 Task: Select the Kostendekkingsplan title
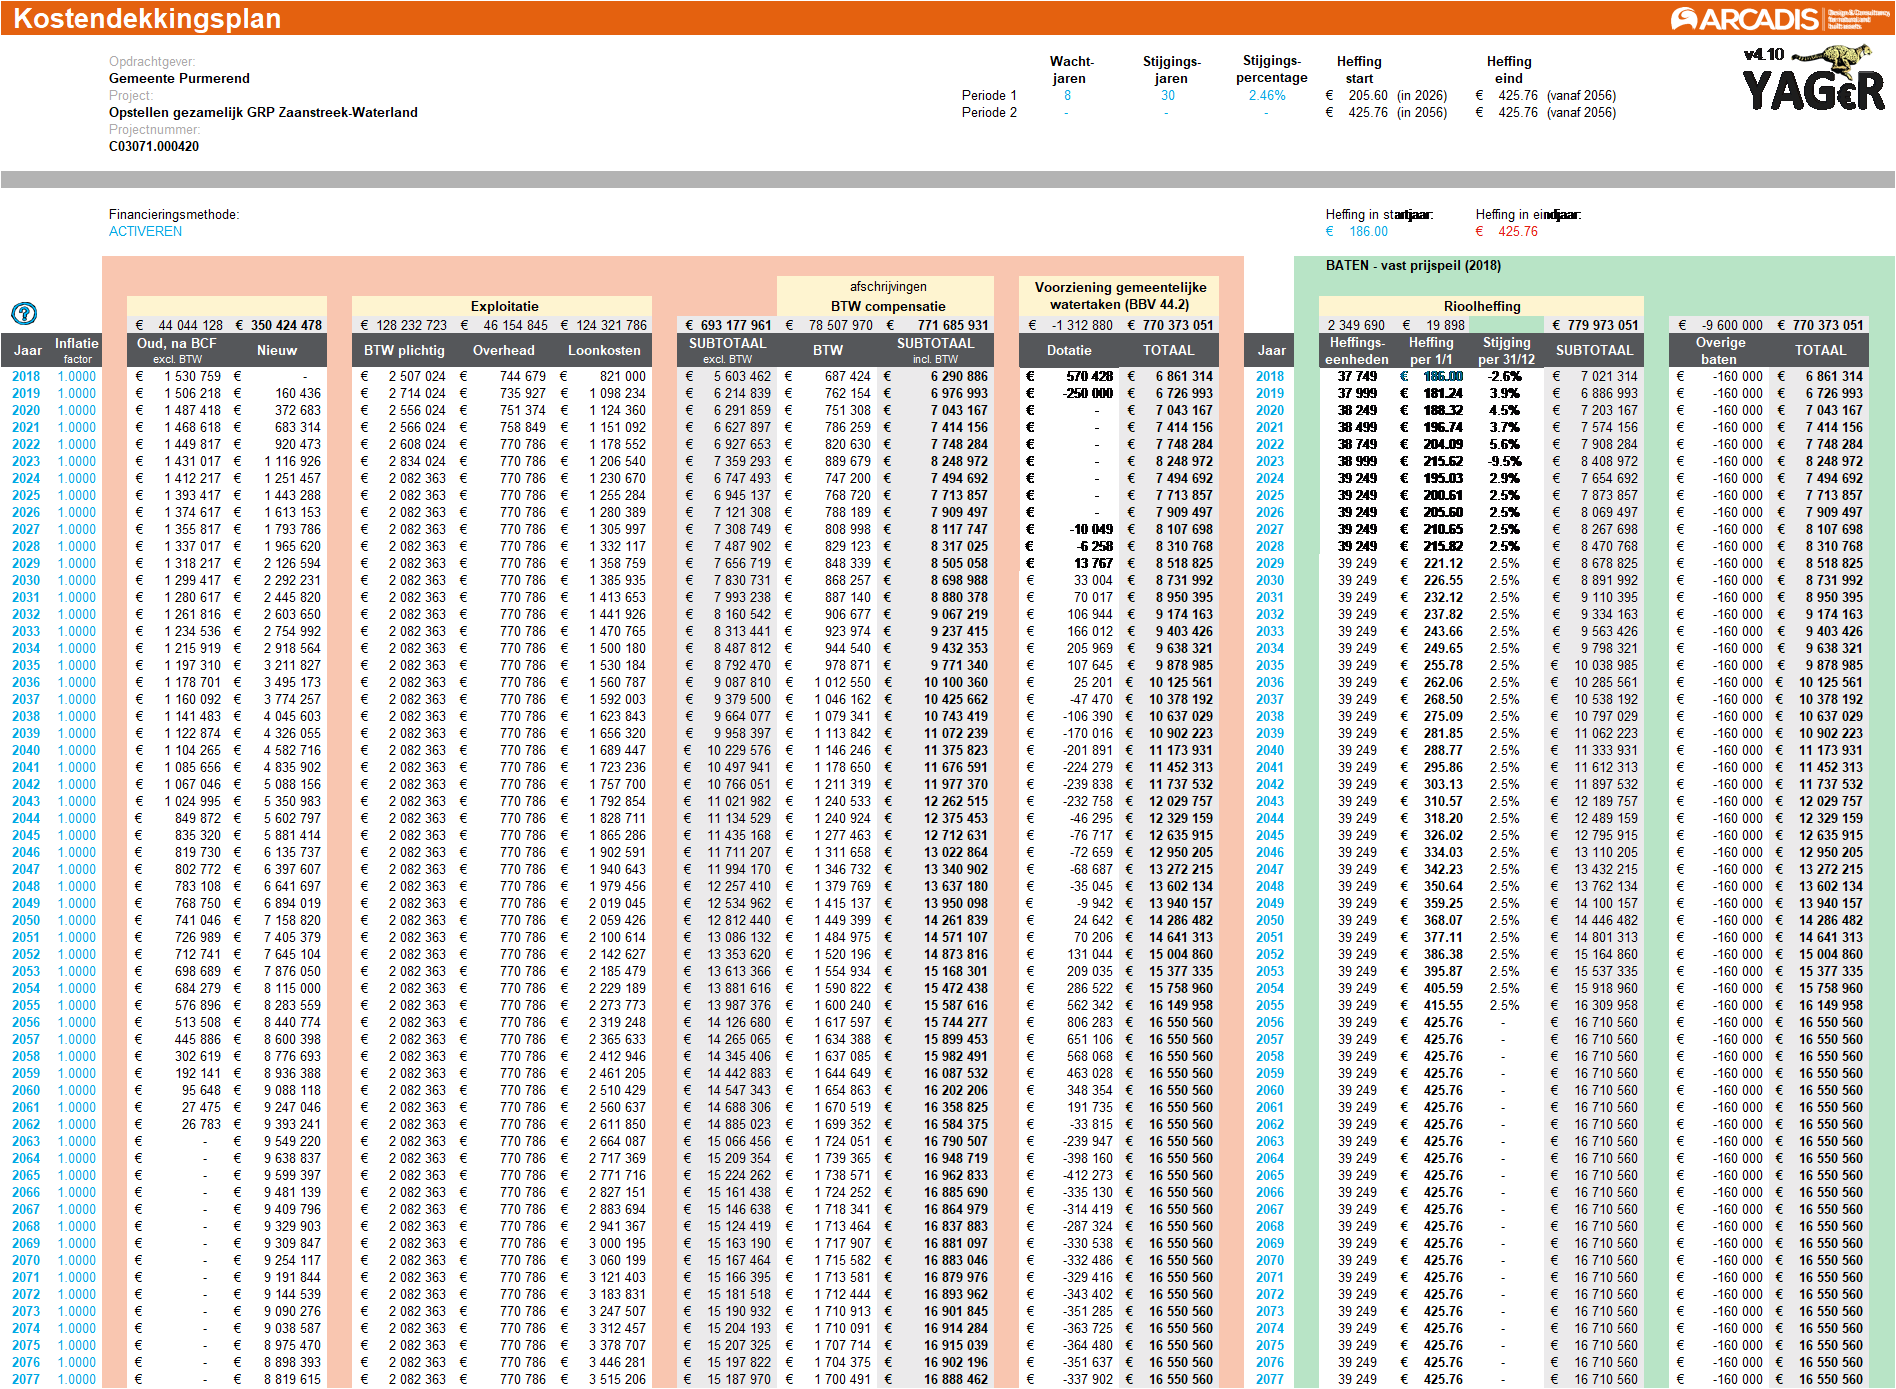[x=147, y=18]
